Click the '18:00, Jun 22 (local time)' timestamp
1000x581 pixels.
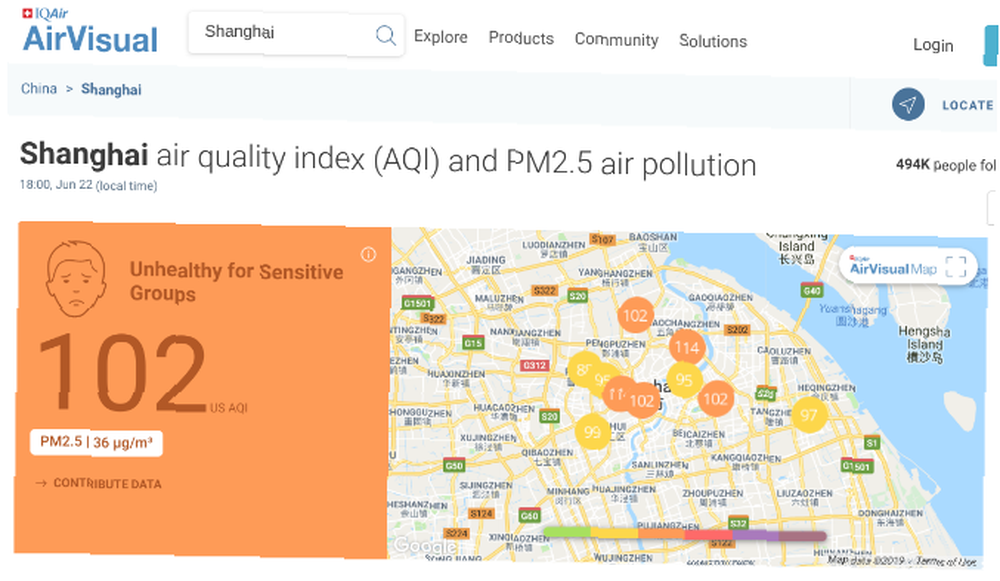tap(89, 185)
